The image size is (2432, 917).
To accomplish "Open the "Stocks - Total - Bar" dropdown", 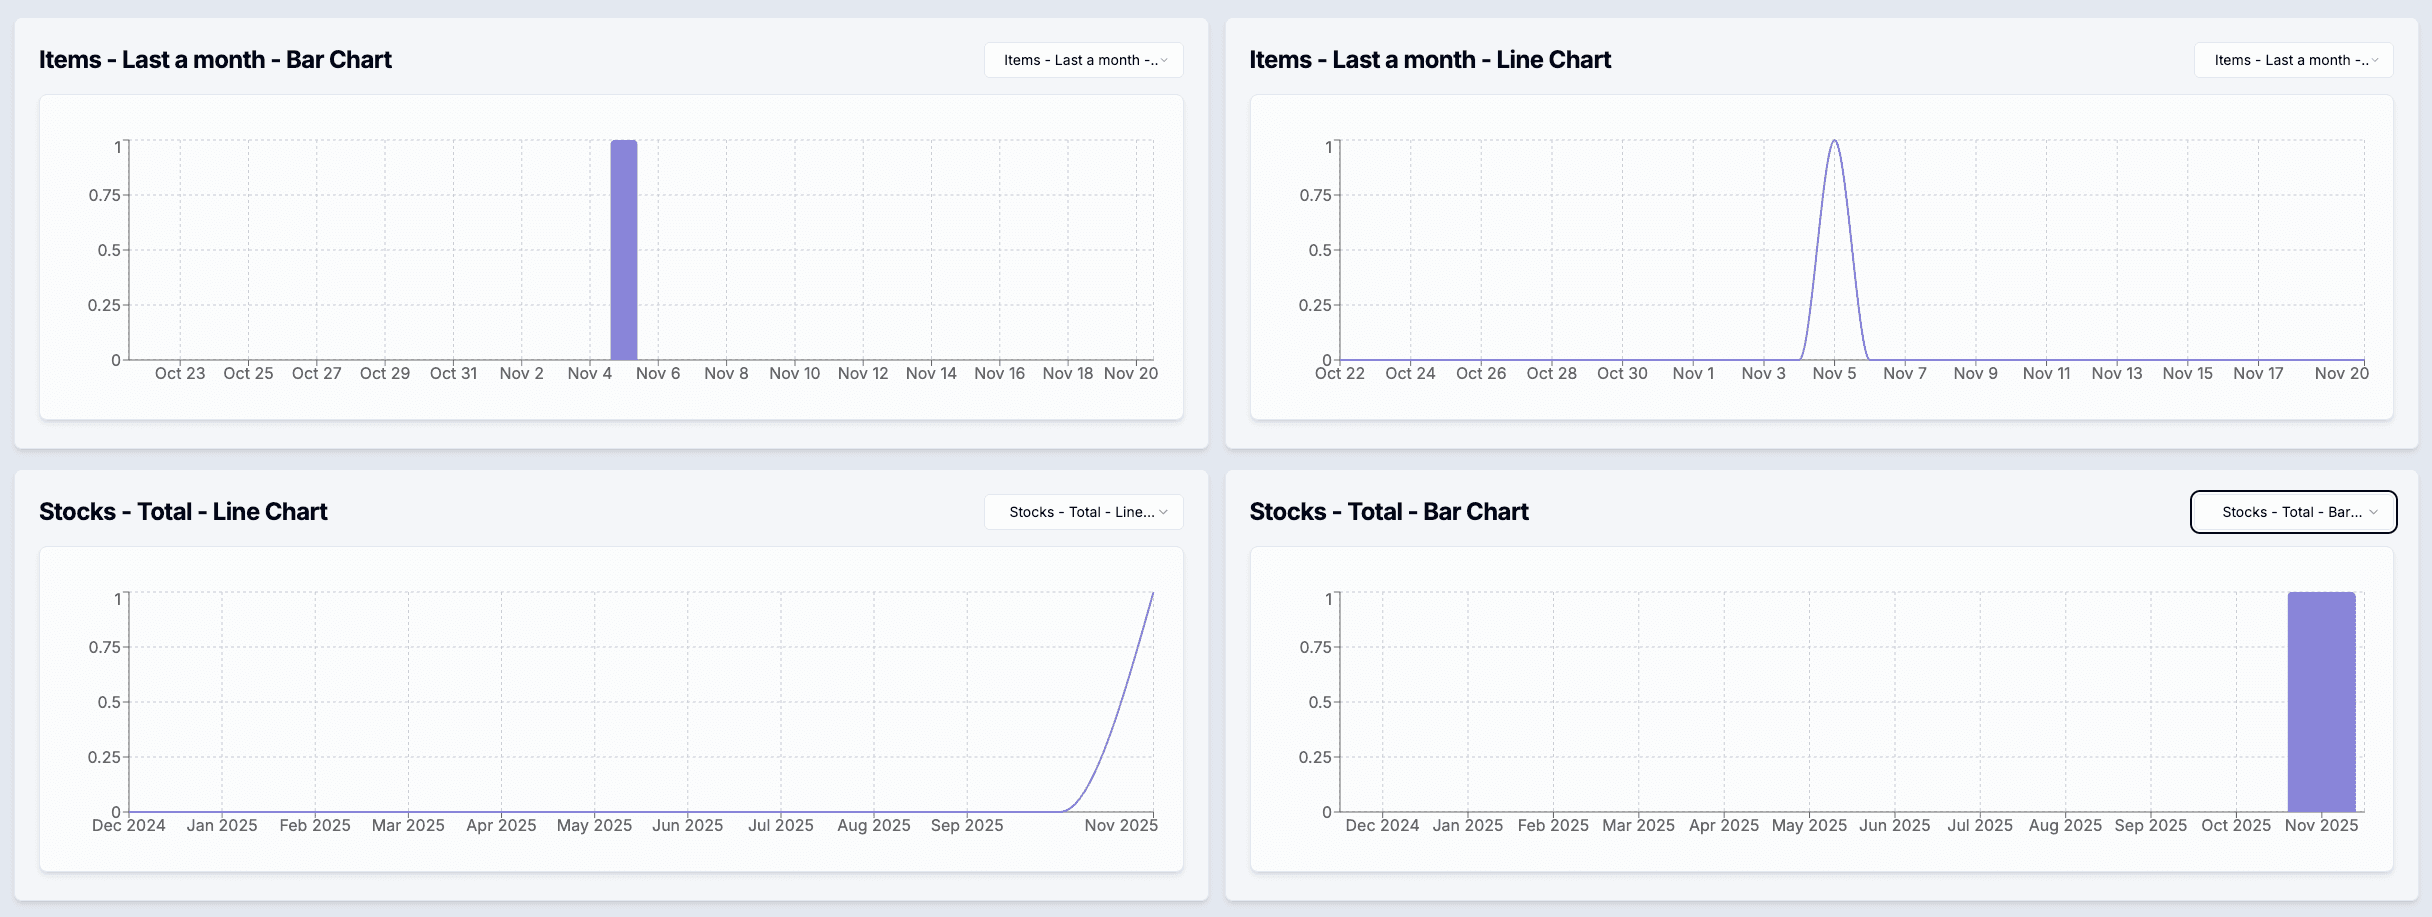I will (2292, 511).
